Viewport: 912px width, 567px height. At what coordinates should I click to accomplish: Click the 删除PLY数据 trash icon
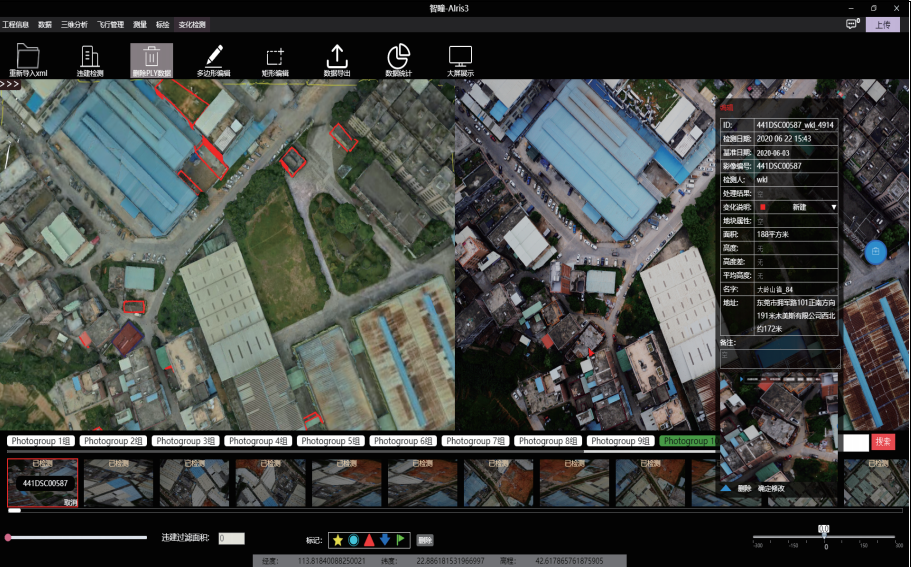(151, 56)
